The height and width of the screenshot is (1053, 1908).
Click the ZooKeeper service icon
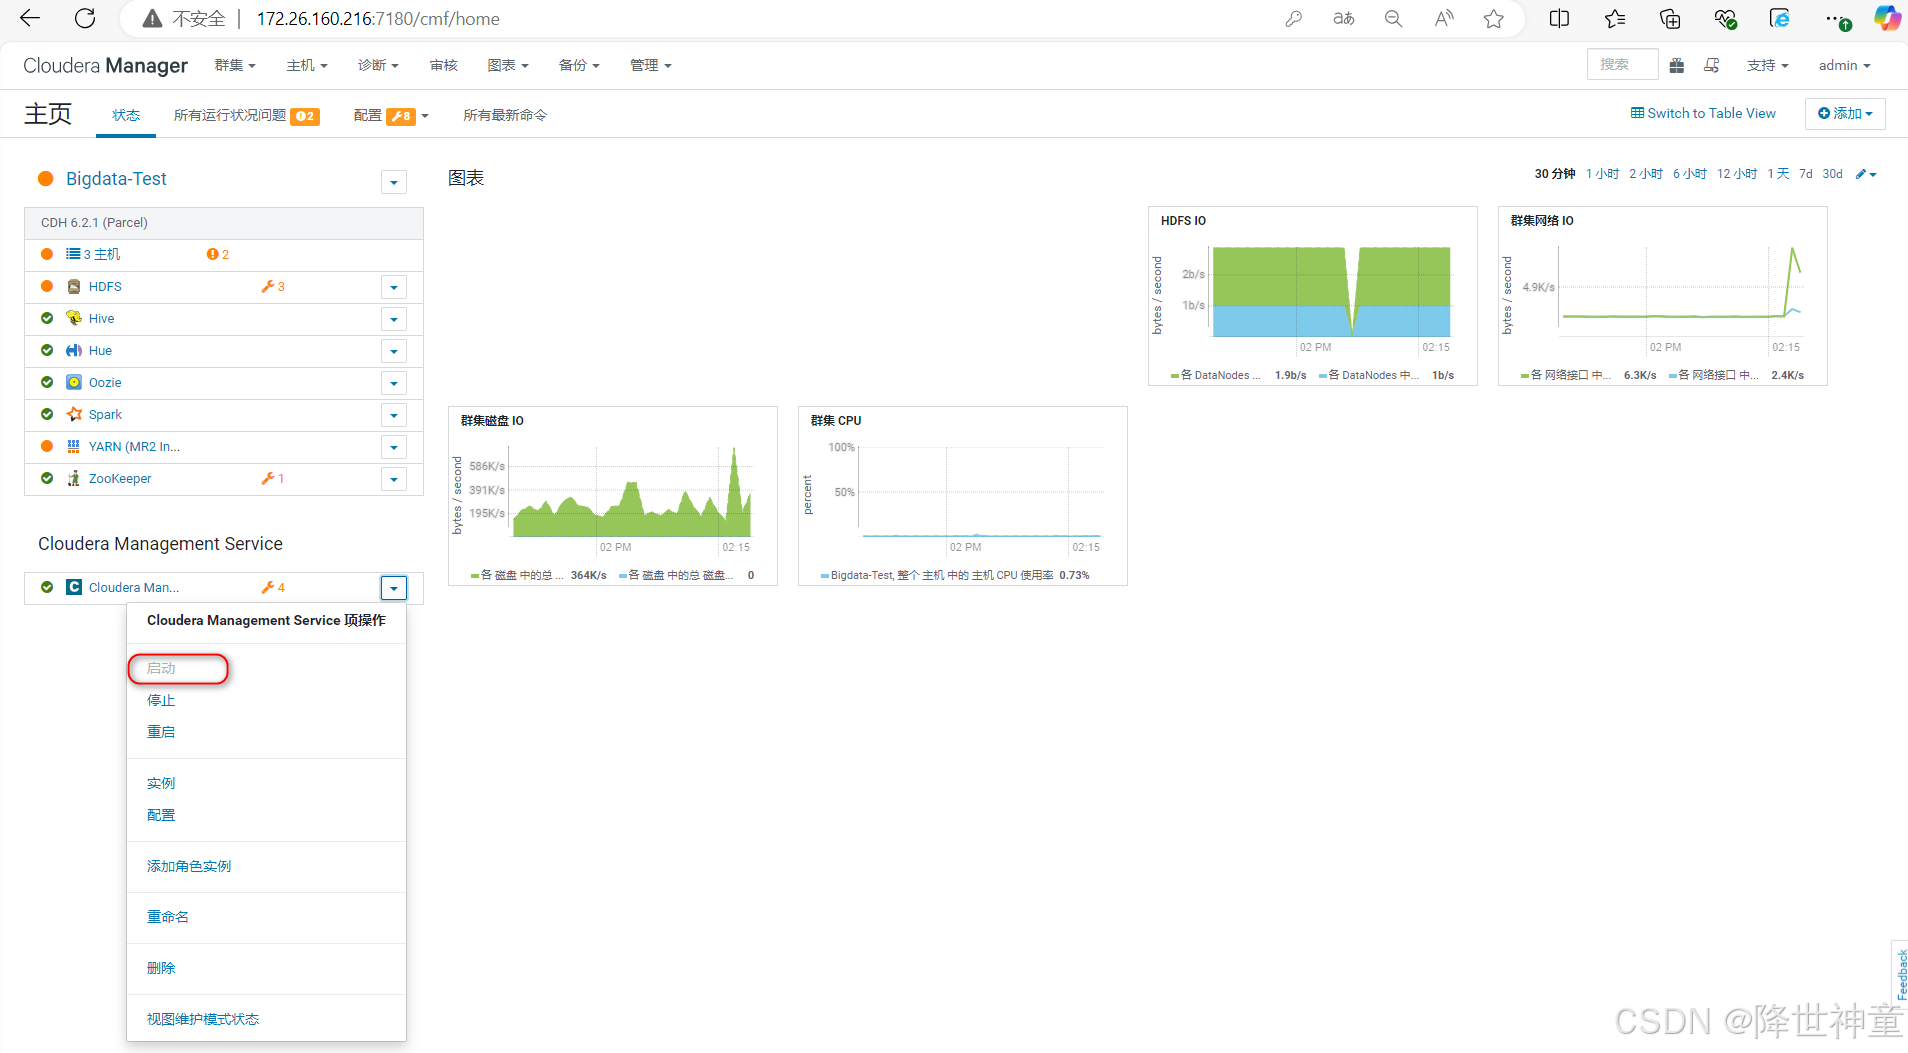tap(74, 479)
